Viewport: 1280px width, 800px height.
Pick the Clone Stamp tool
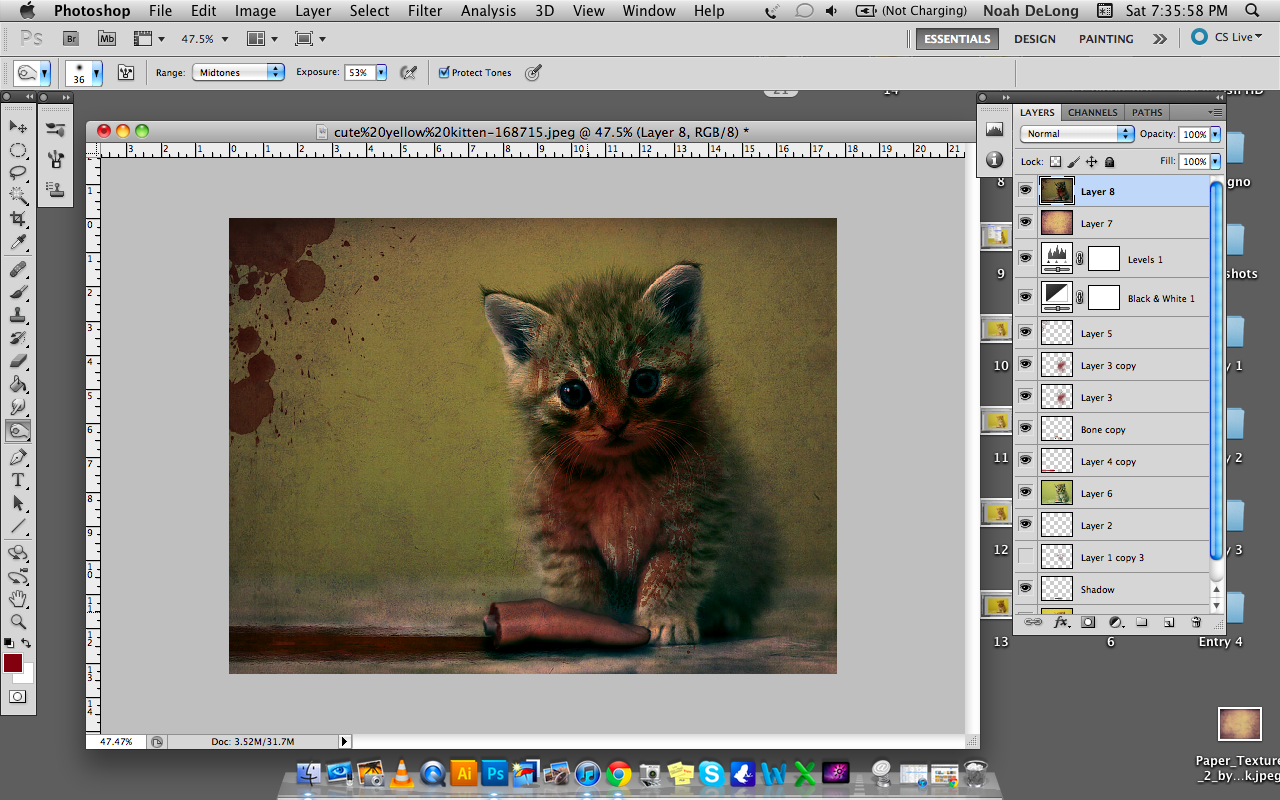(x=18, y=316)
